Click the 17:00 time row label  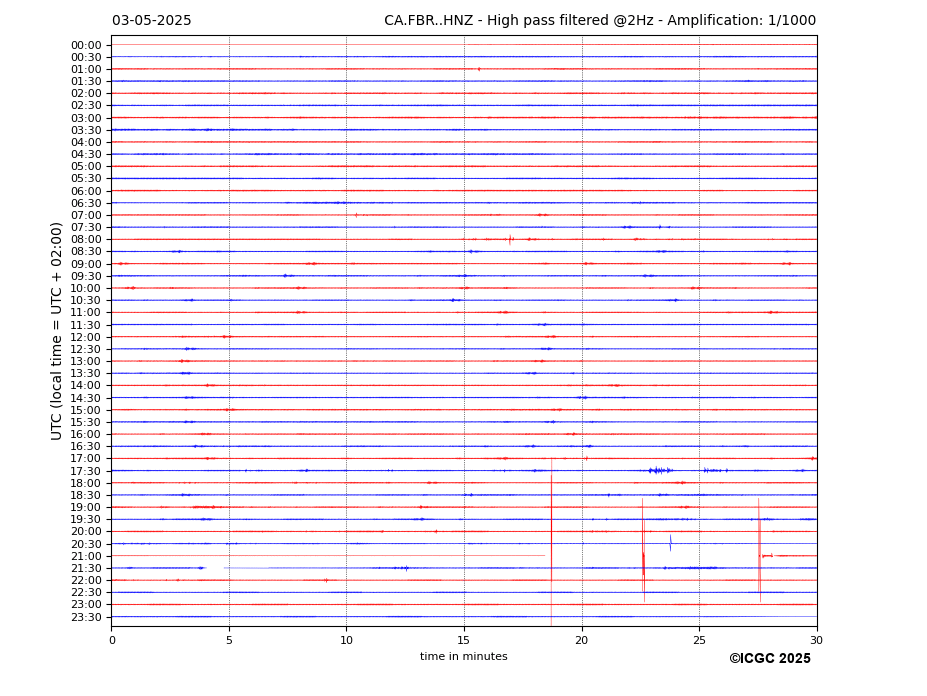86,459
